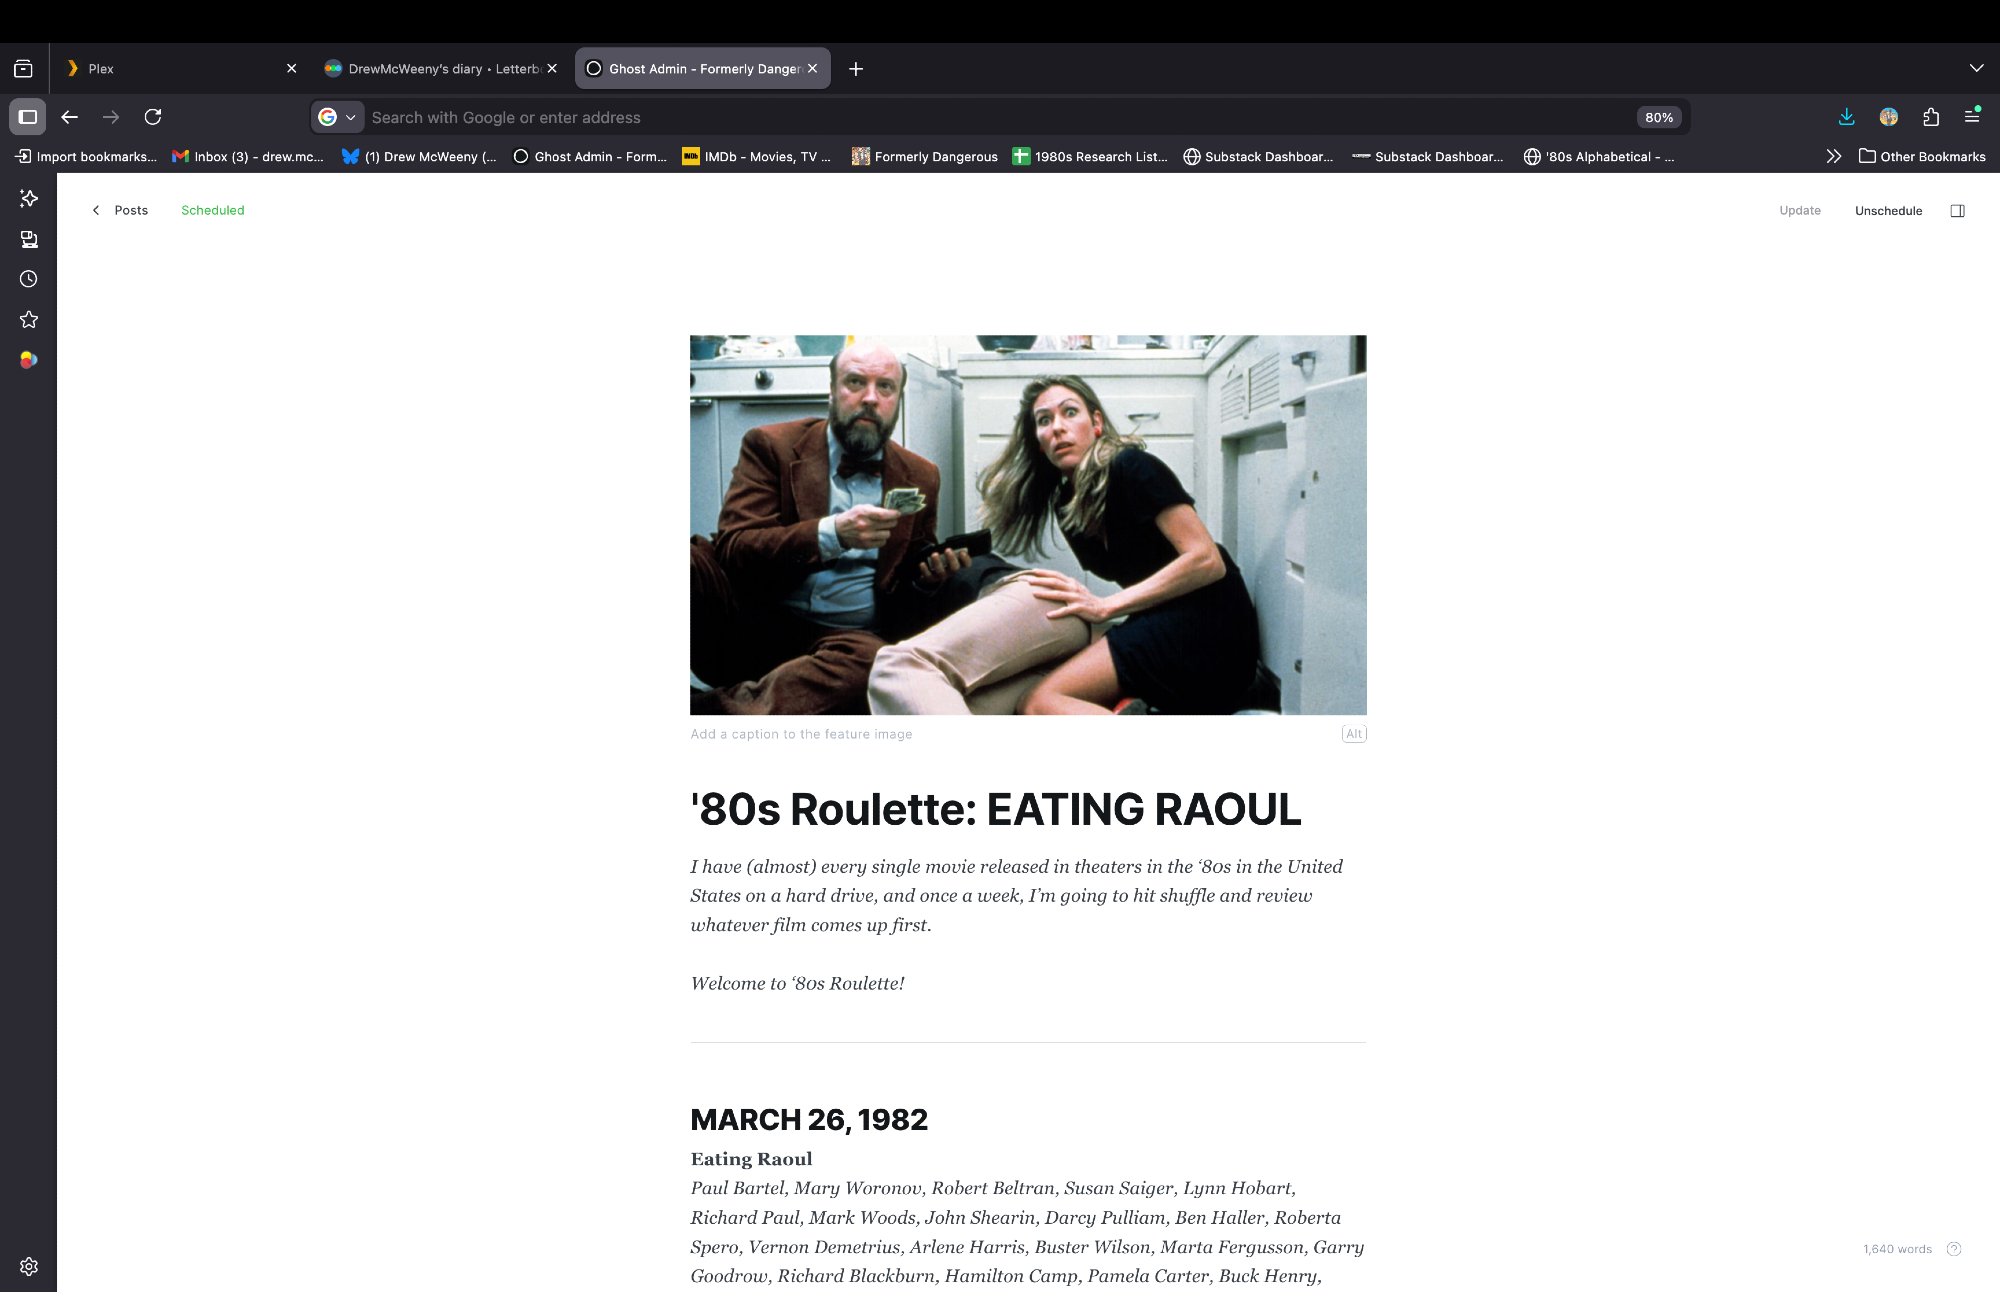Toggle Alt text for feature image
2000x1292 pixels.
coord(1354,734)
